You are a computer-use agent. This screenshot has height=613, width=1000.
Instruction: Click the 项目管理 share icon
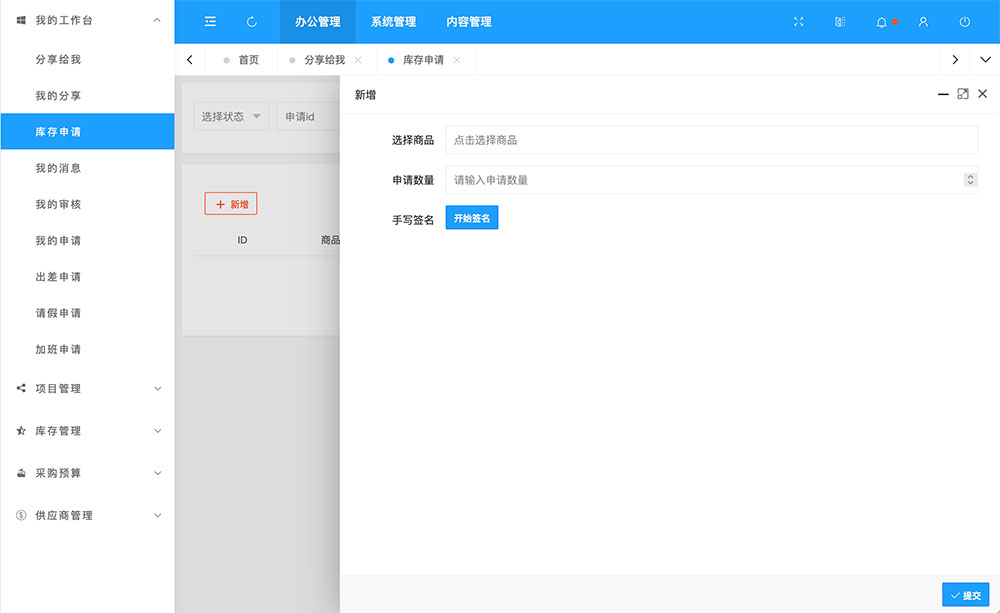click(21, 388)
